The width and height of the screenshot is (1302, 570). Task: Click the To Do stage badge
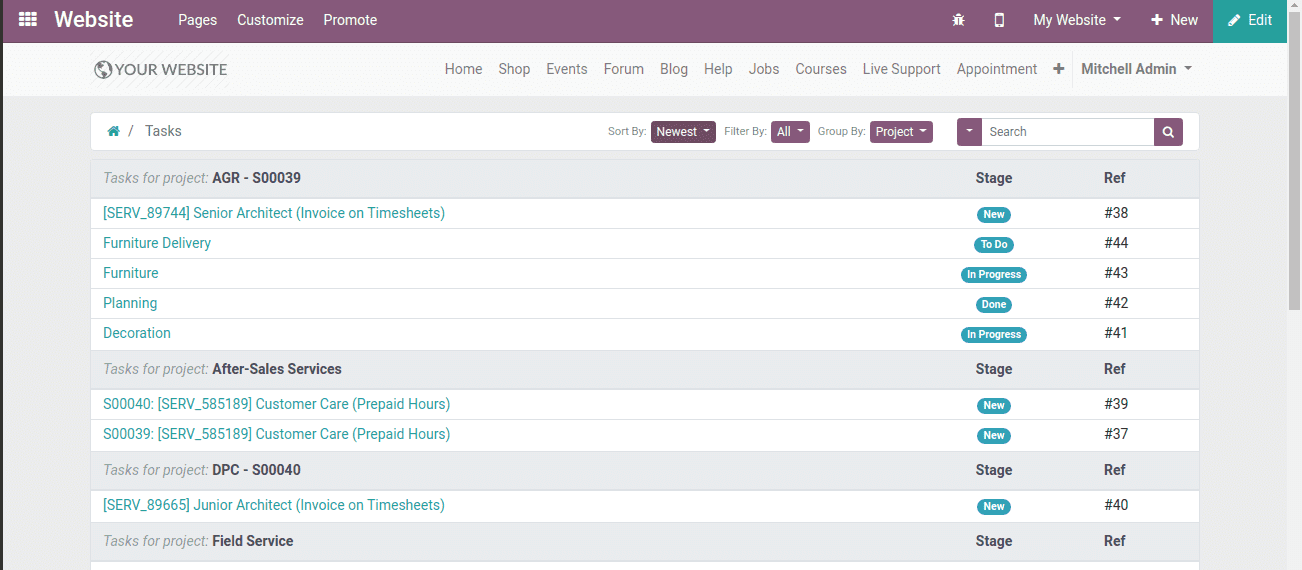click(x=994, y=244)
